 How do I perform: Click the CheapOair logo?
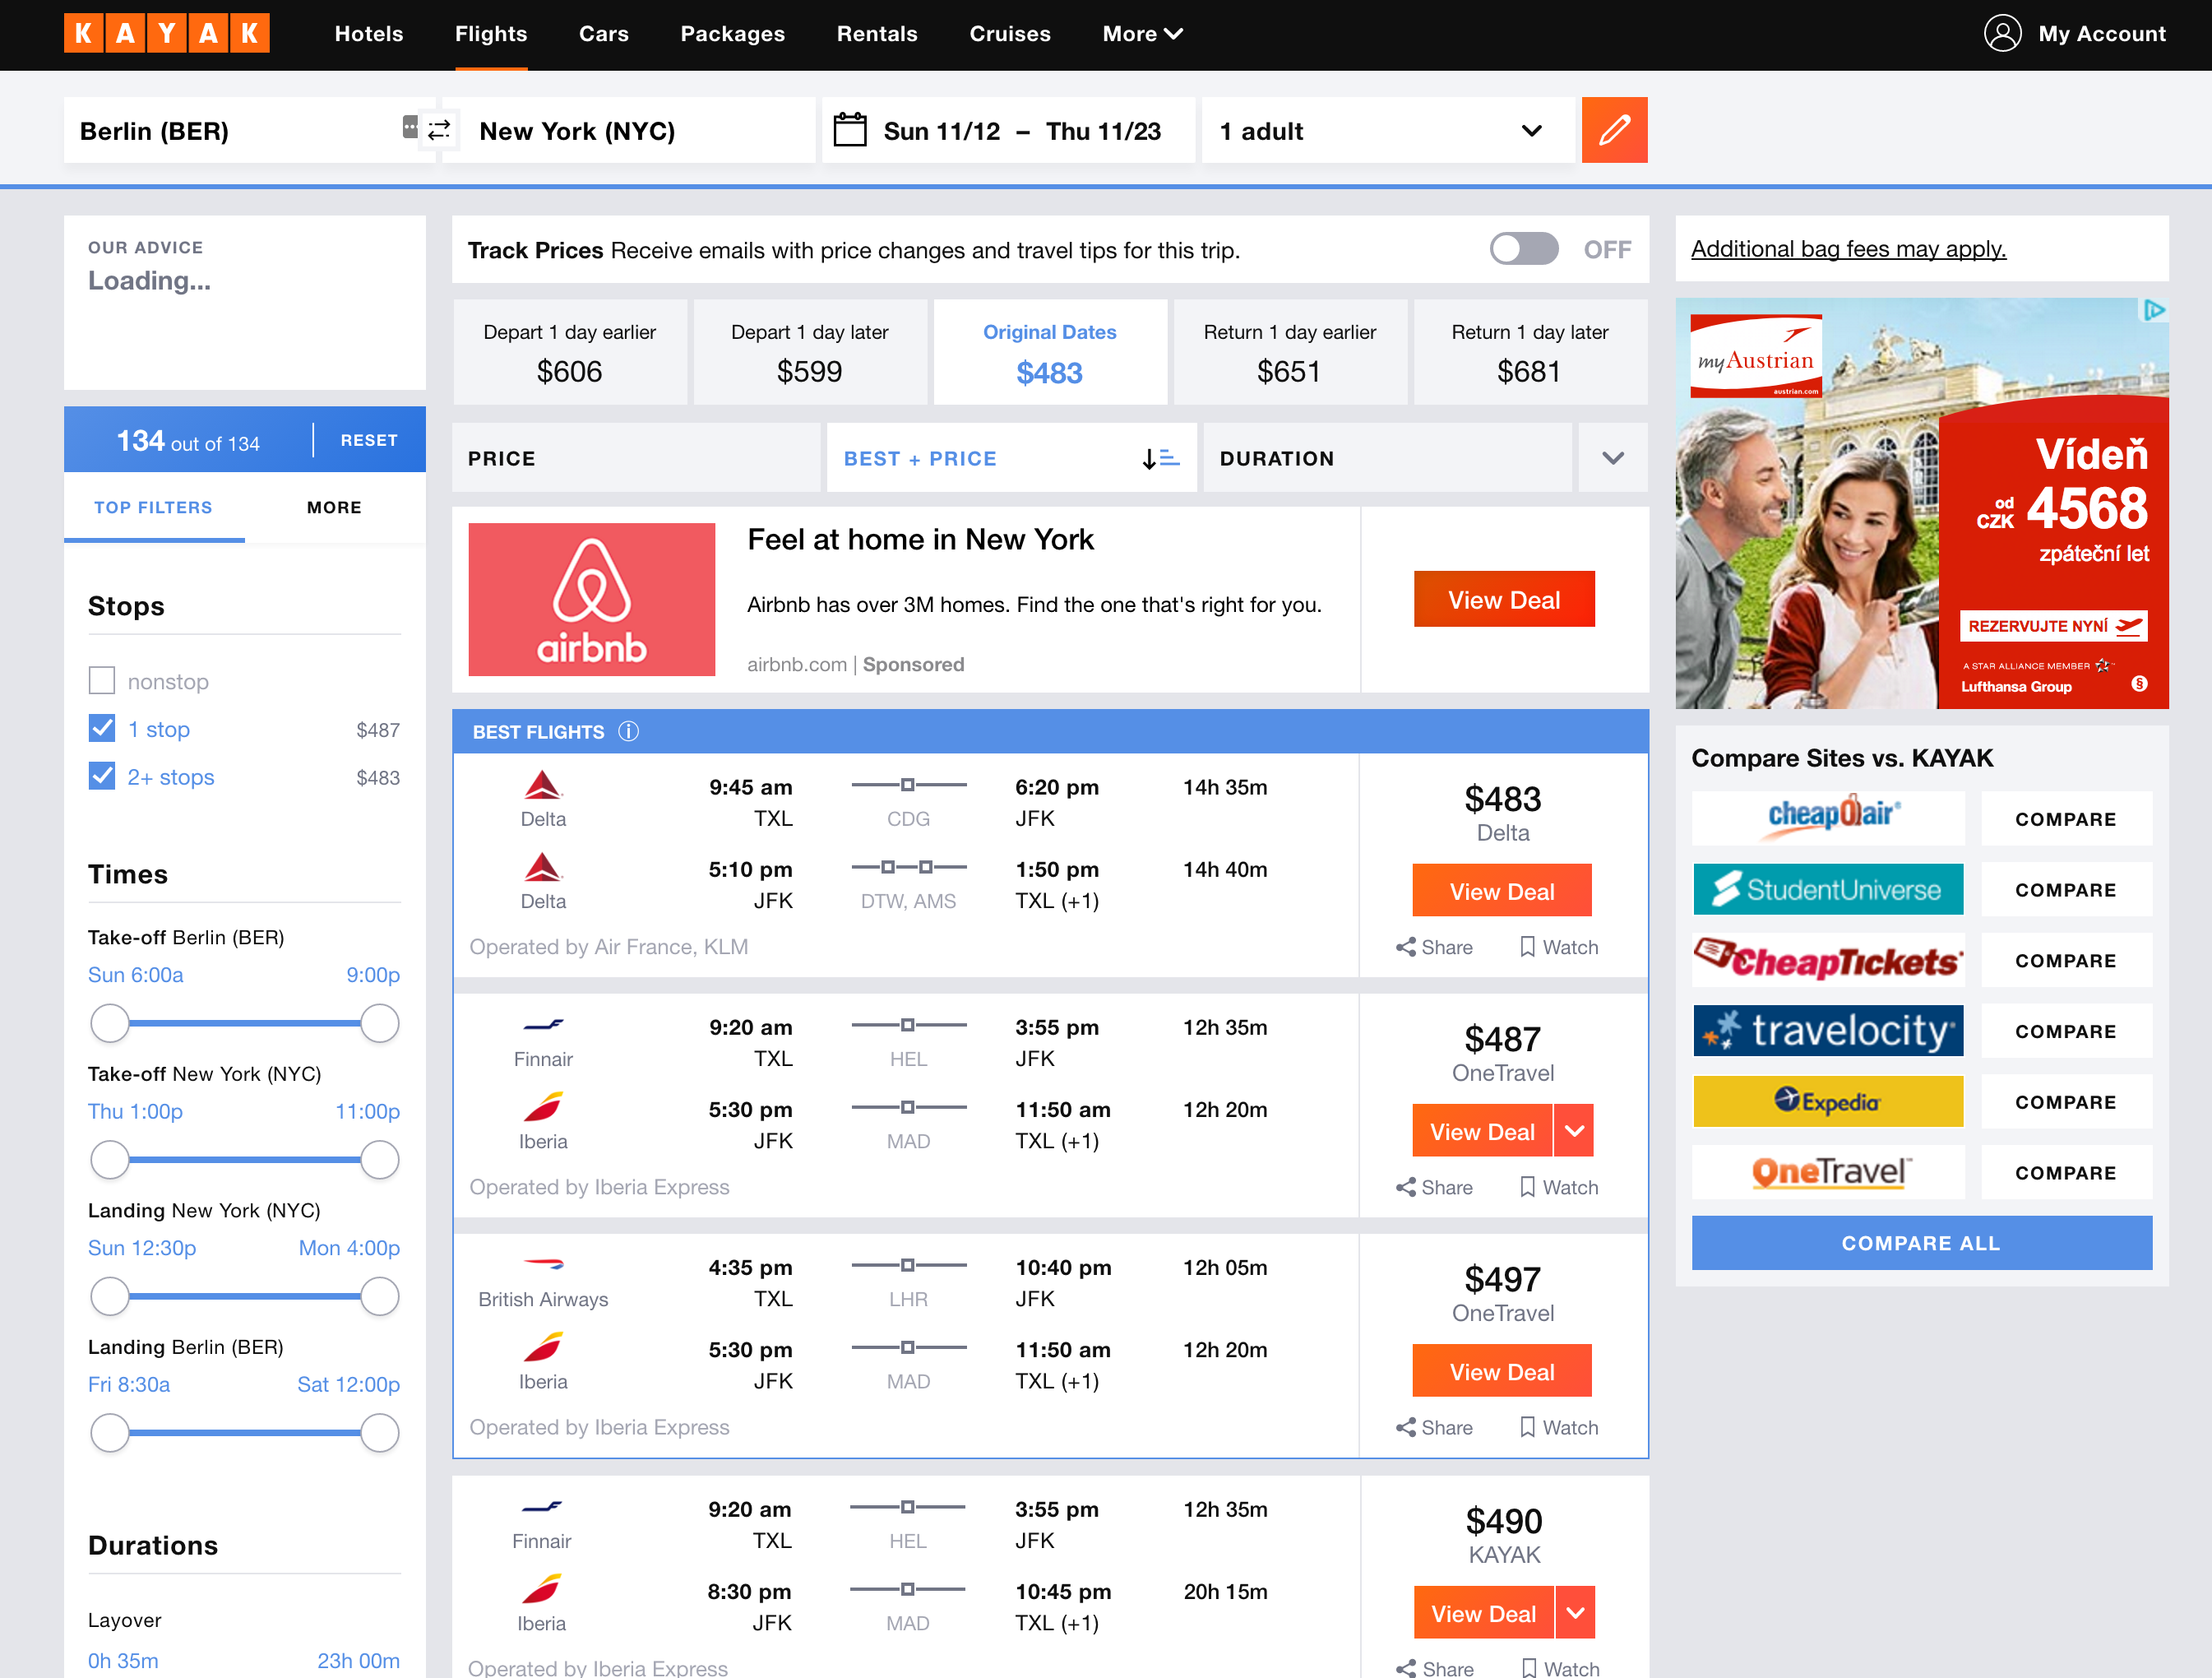coord(1828,818)
